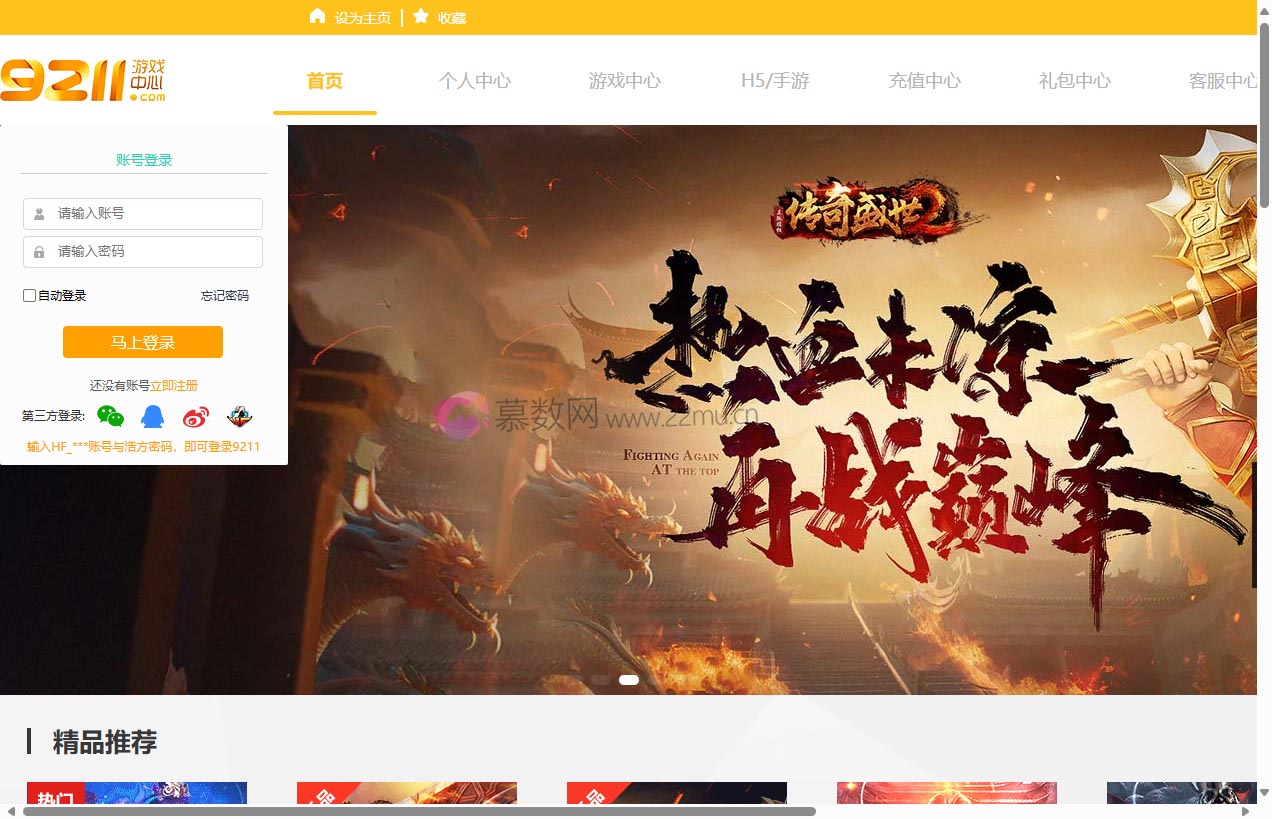
Task: Click the horizontal scrollbar at page bottom
Action: click(420, 811)
